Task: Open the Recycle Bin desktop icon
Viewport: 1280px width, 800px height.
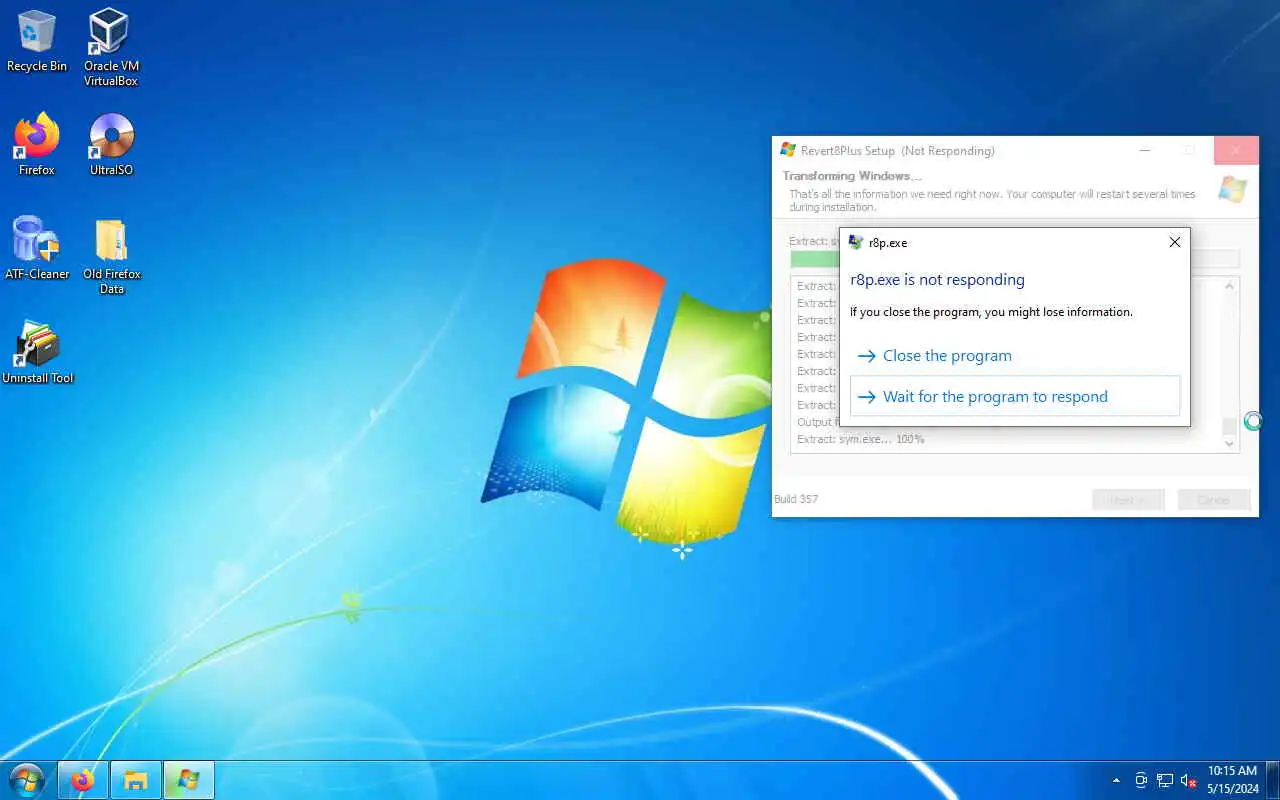Action: coord(37,42)
